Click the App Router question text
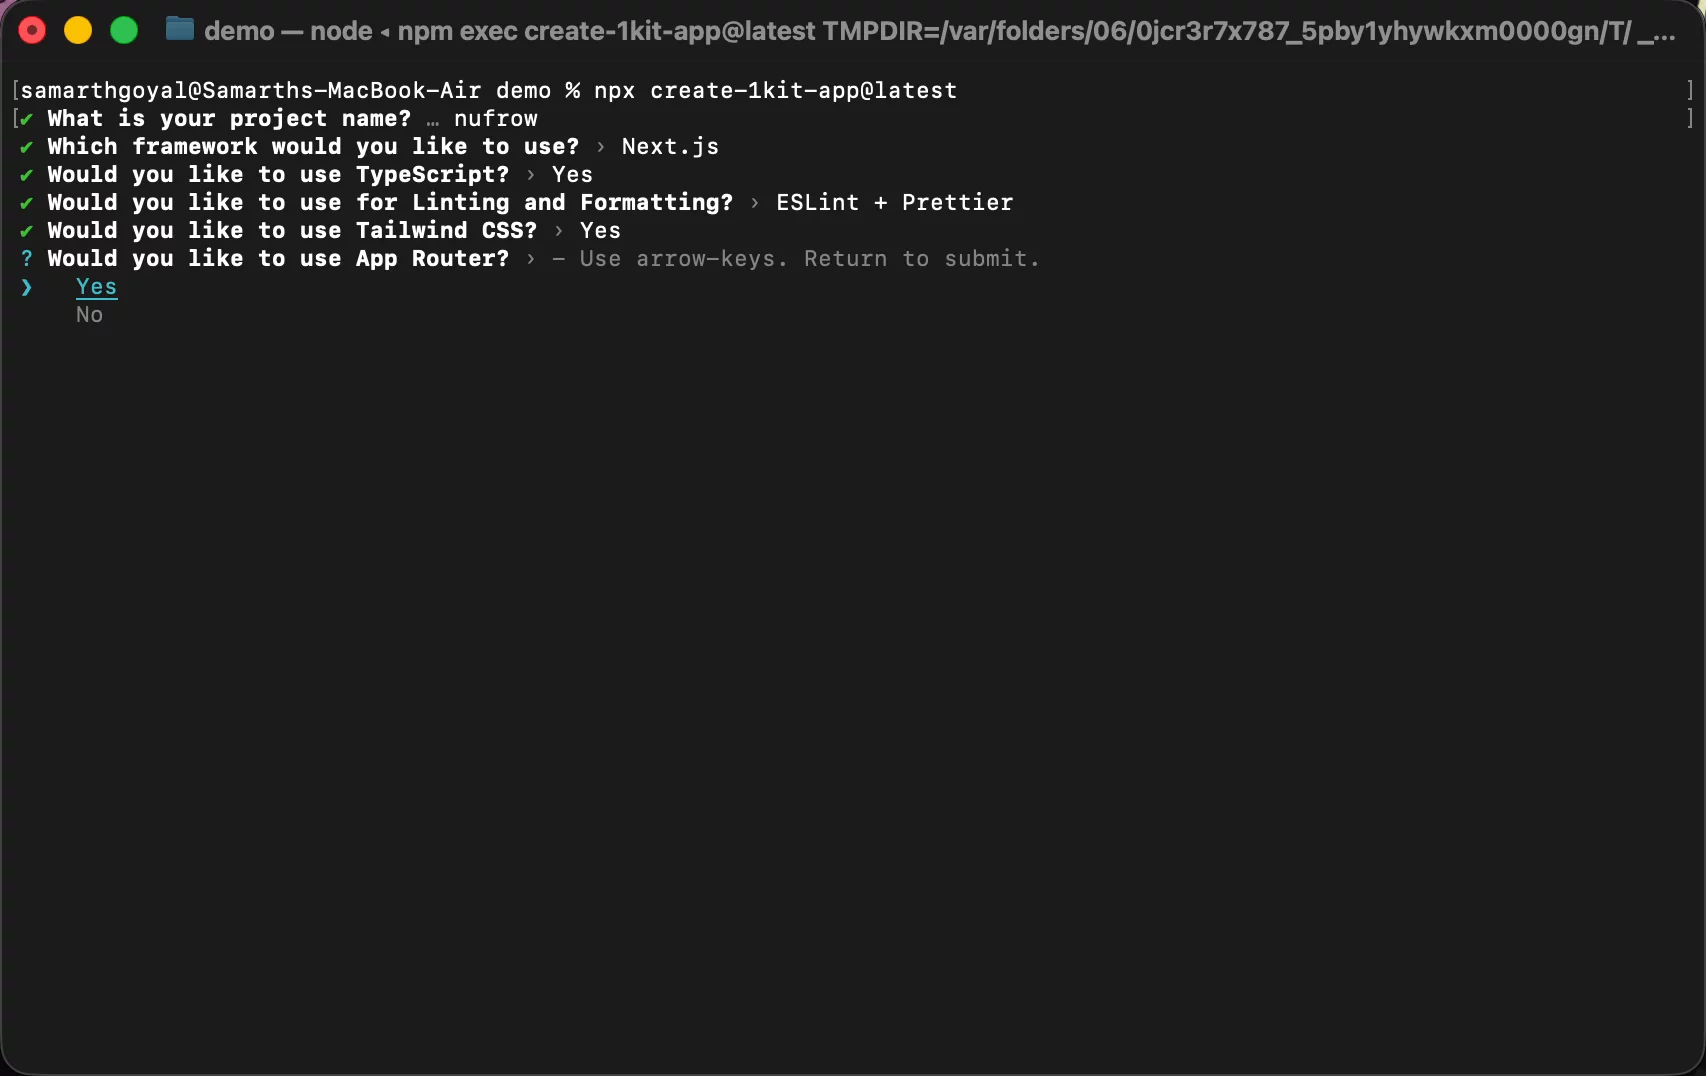This screenshot has width=1706, height=1076. 278,259
